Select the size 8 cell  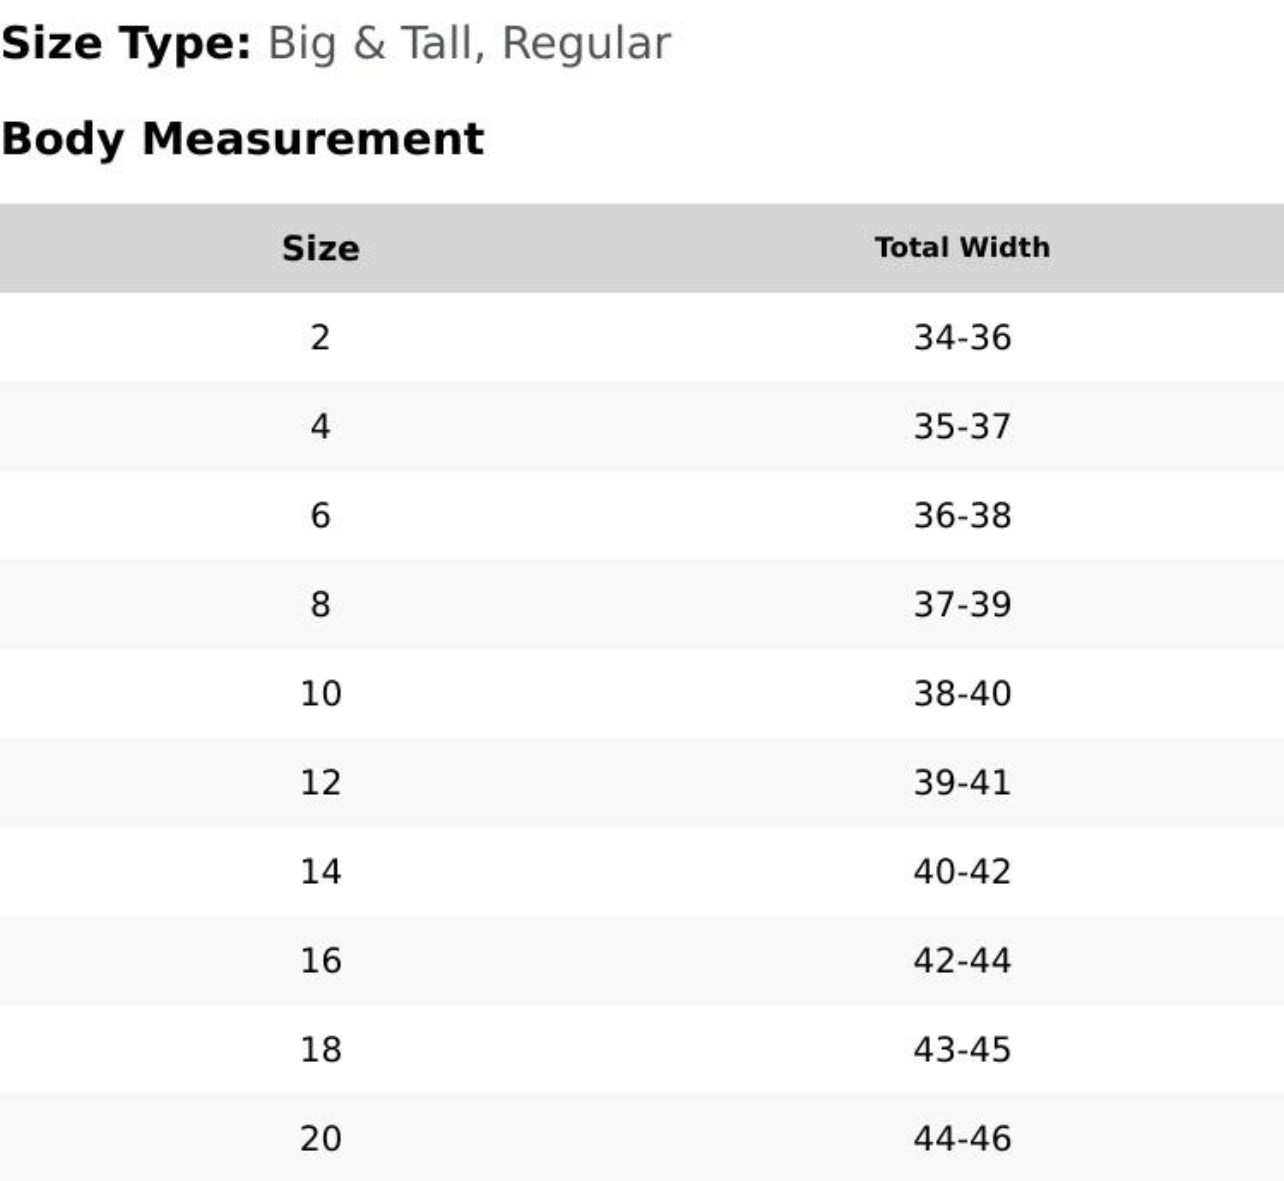320,604
